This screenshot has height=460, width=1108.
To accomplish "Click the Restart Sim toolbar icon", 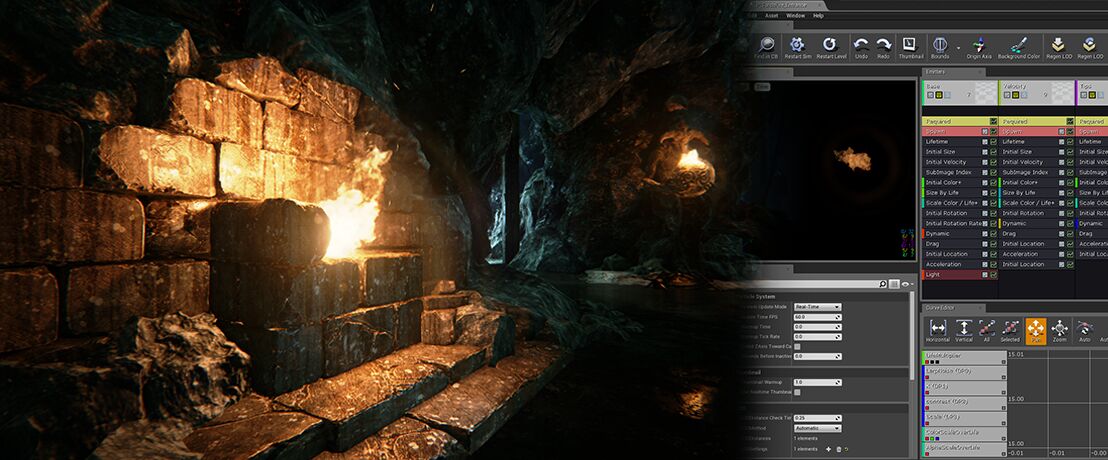I will click(x=797, y=46).
